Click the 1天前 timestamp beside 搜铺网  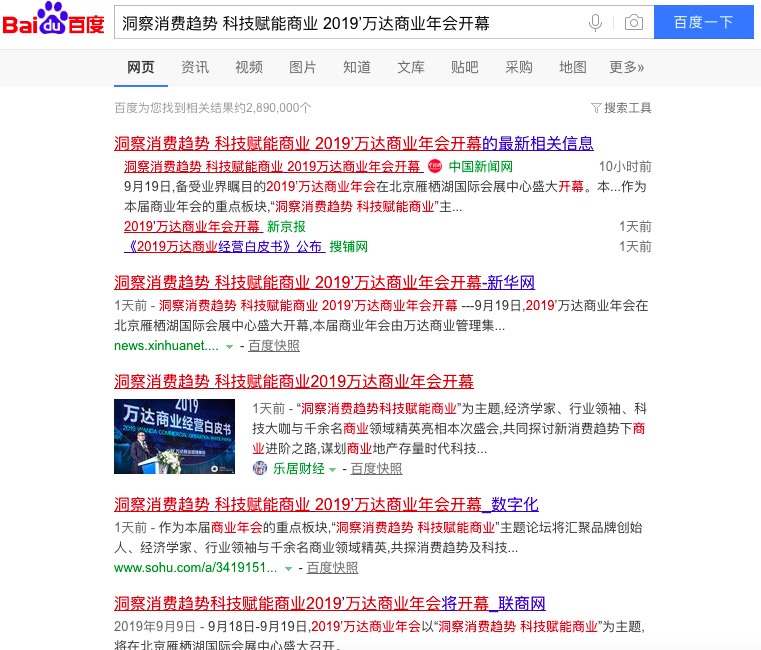tap(635, 247)
